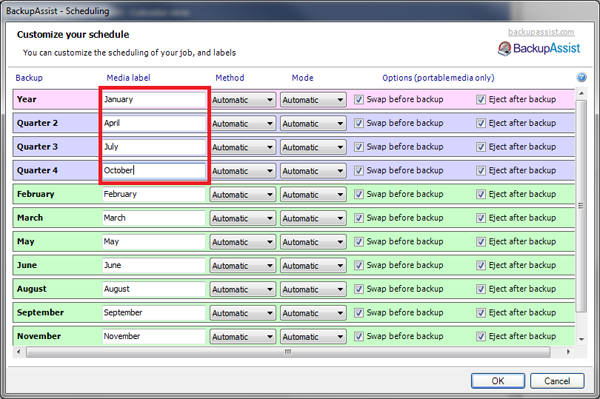The height and width of the screenshot is (399, 600).
Task: Click the November media label field
Action: pos(154,337)
